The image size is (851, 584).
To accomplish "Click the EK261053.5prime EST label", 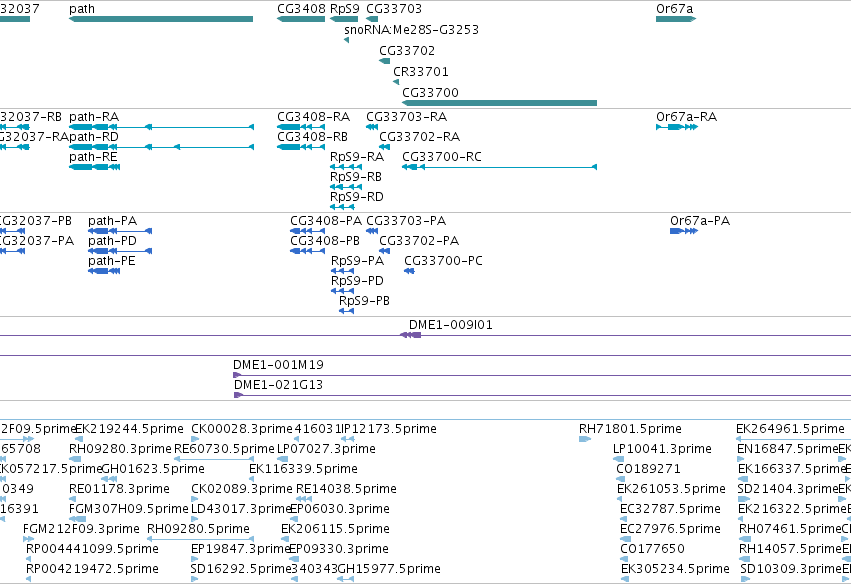I will click(x=671, y=489).
